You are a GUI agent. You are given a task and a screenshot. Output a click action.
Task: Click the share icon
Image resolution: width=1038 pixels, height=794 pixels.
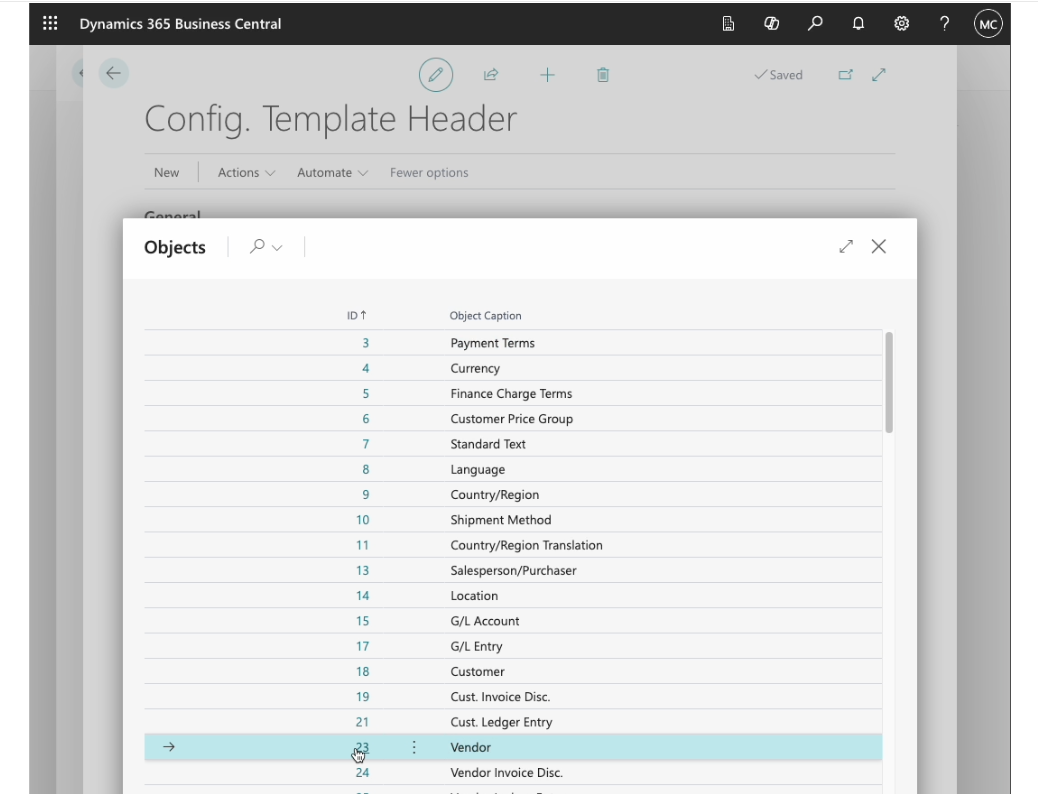point(491,74)
